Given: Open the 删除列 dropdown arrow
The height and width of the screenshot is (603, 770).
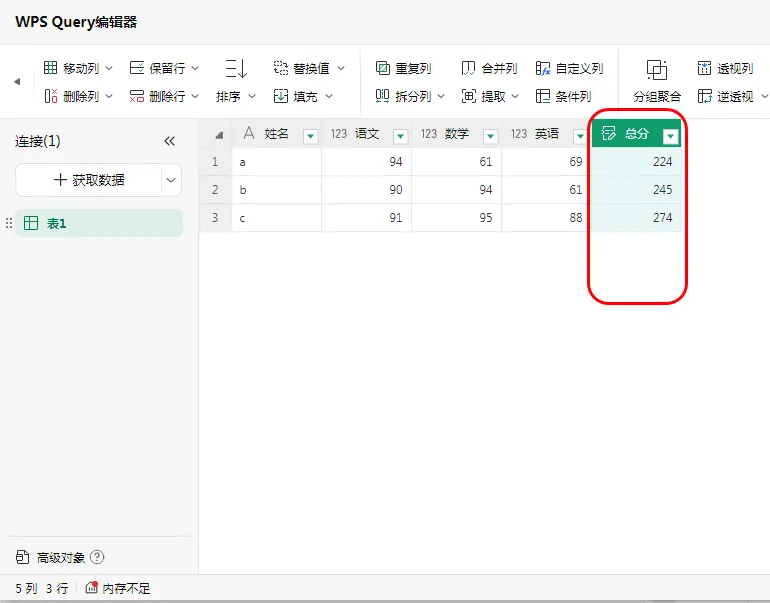Looking at the screenshot, I should point(109,97).
